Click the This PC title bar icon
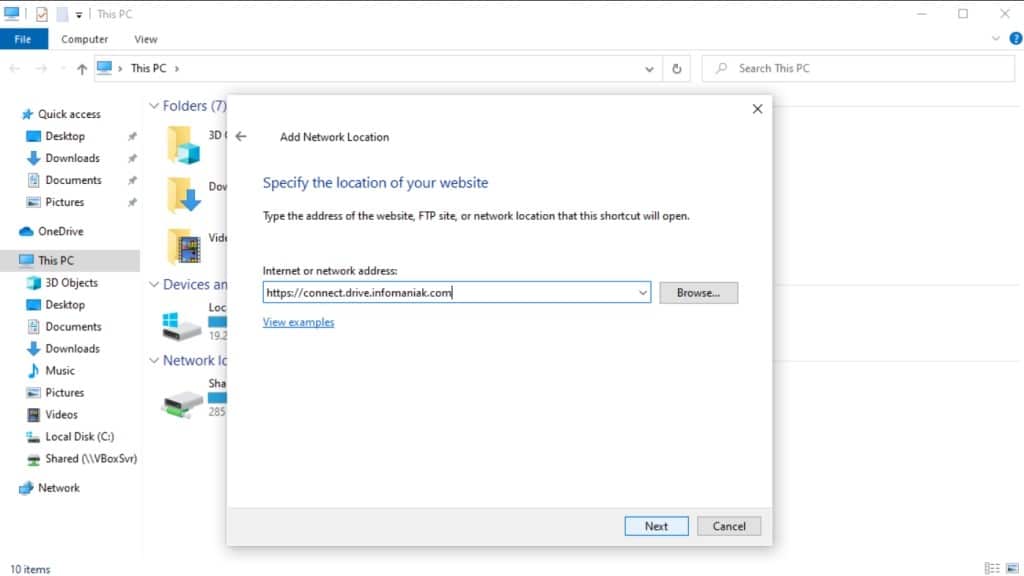Viewport: 1024px width, 576px height. click(12, 14)
